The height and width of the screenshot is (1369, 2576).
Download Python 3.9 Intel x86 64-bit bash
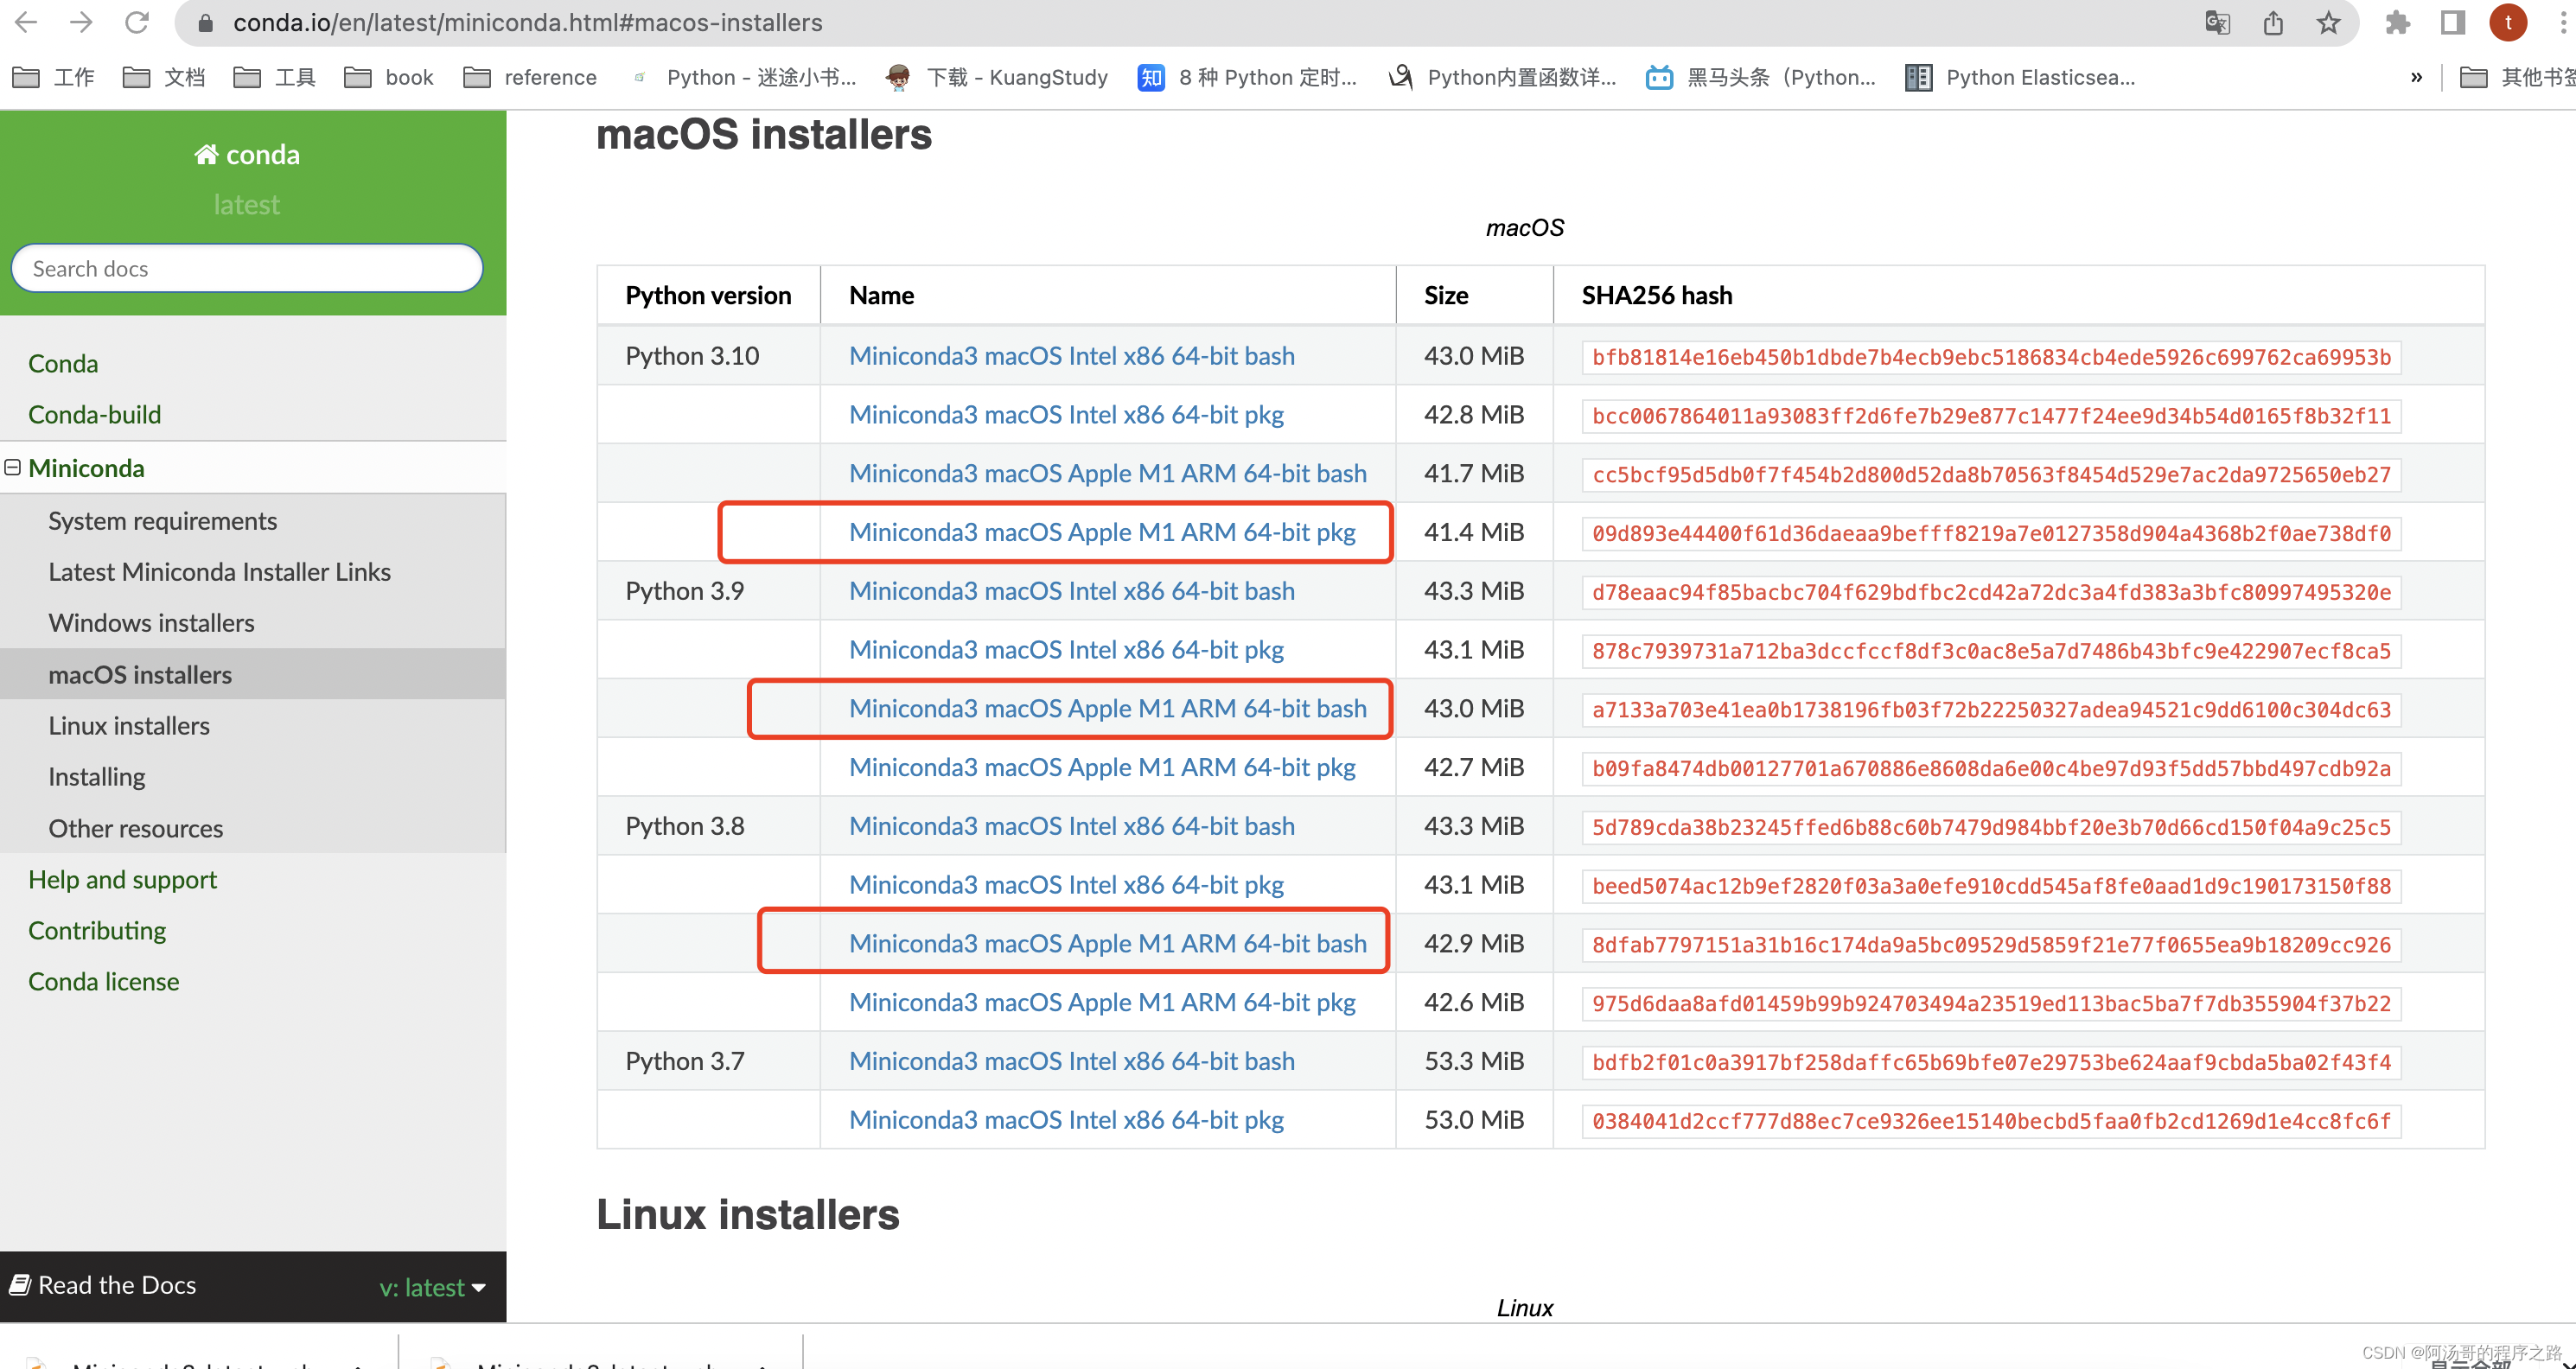1072,590
